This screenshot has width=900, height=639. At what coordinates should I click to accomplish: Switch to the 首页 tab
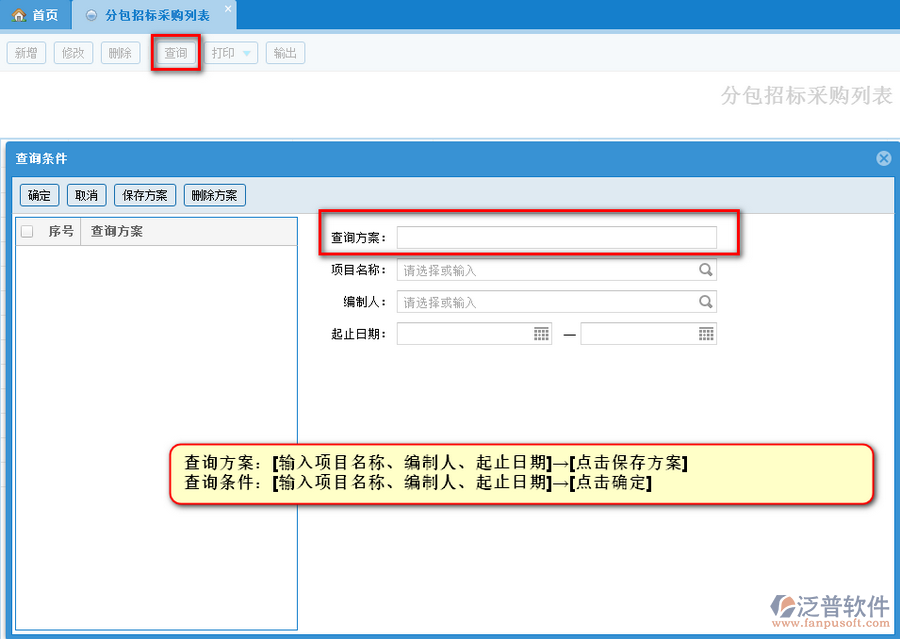click(x=35, y=15)
